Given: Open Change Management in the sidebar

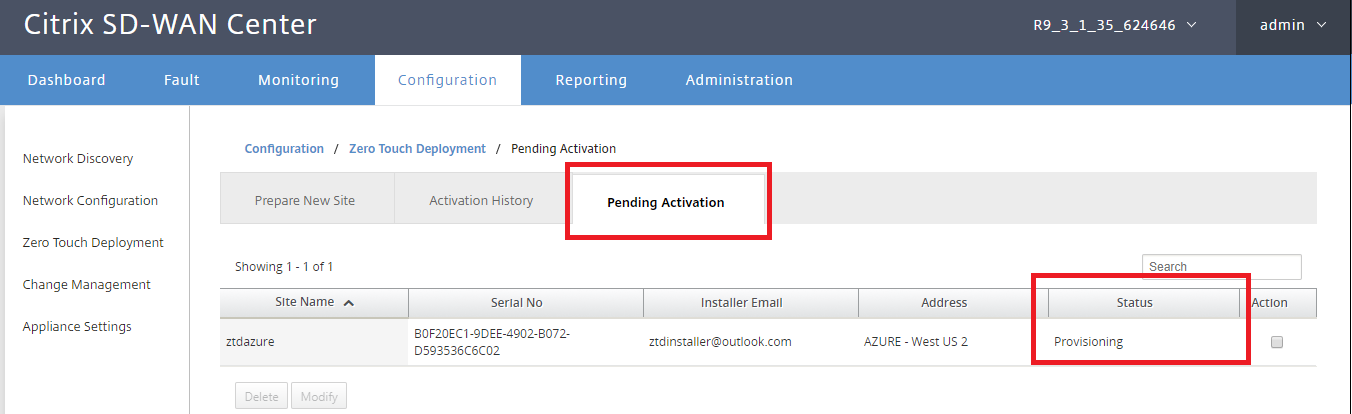Looking at the screenshot, I should pos(87,285).
